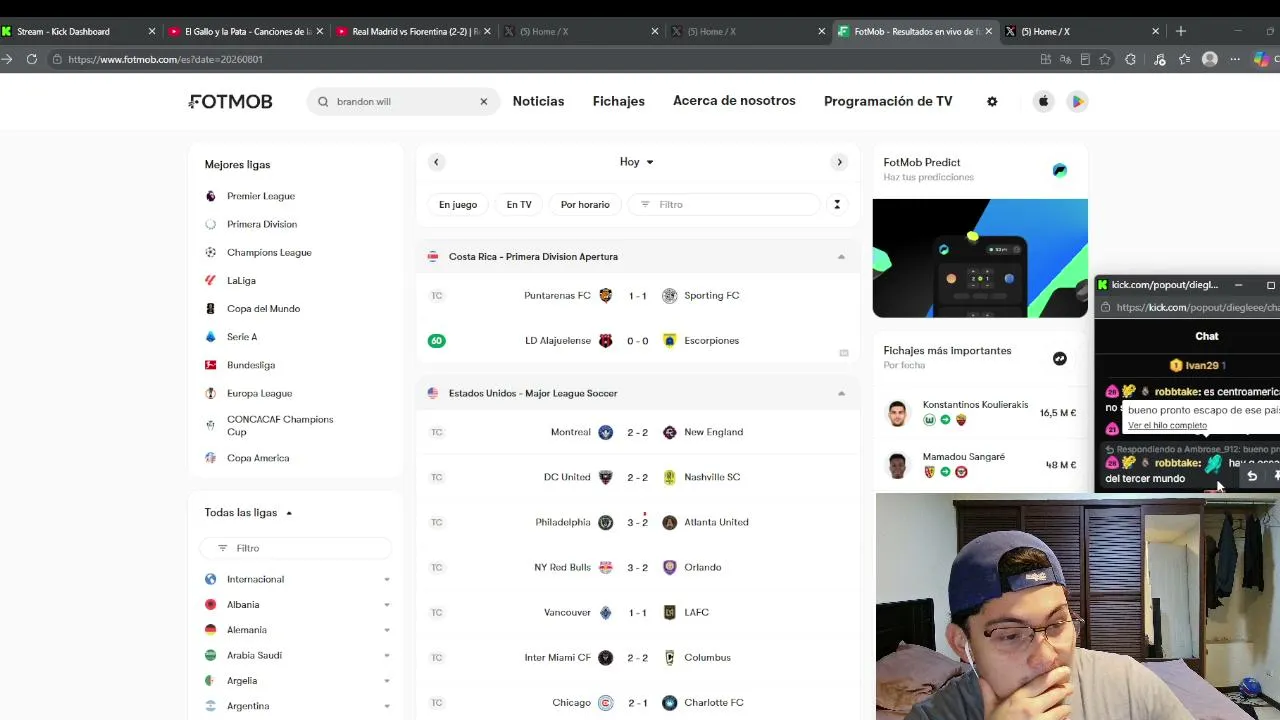Toggle the En juego filter
This screenshot has height=720, width=1280.
pyautogui.click(x=458, y=205)
